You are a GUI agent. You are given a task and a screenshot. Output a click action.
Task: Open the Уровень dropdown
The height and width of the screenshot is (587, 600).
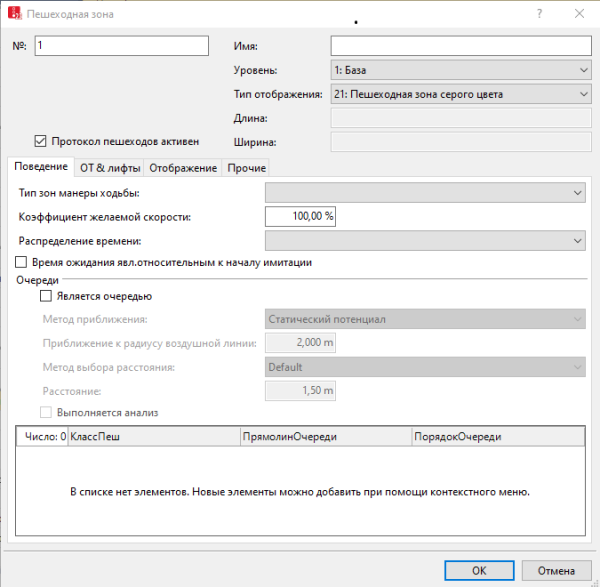point(460,71)
